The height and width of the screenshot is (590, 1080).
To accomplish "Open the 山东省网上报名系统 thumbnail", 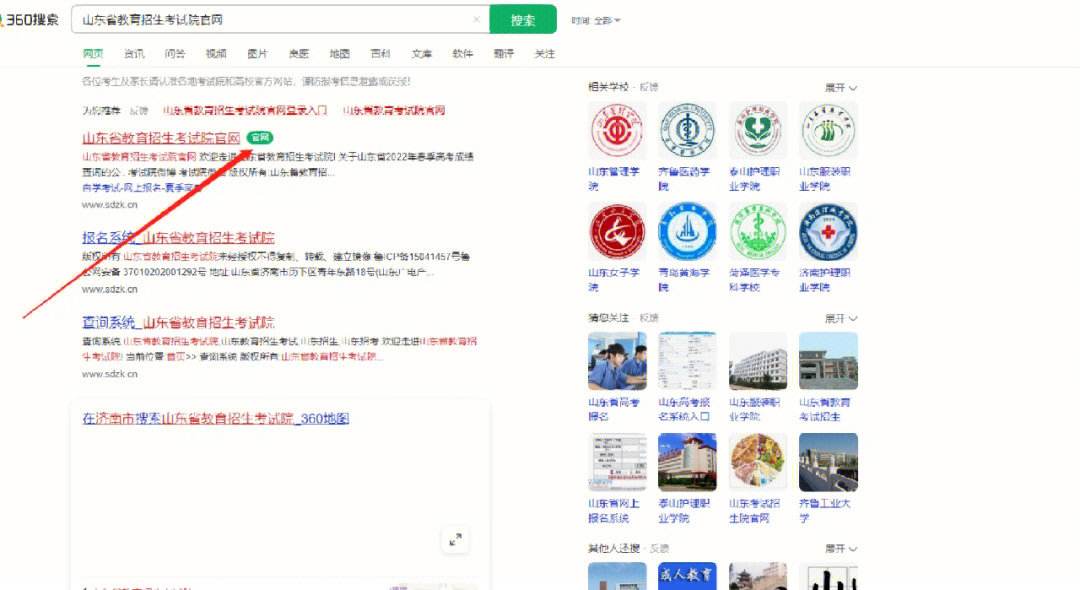I will [x=617, y=463].
